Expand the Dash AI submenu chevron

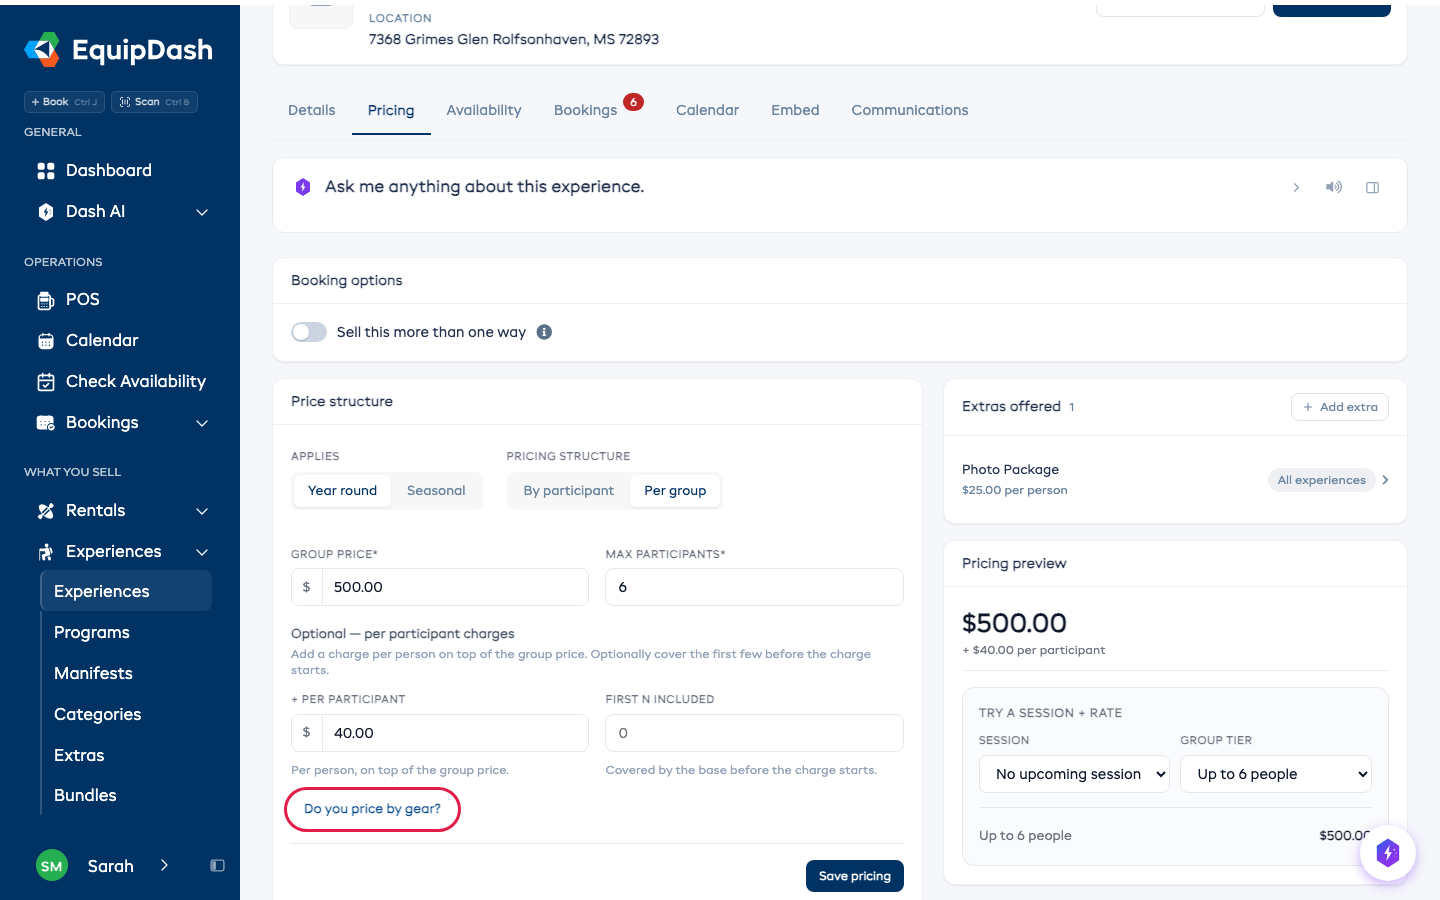coord(202,212)
